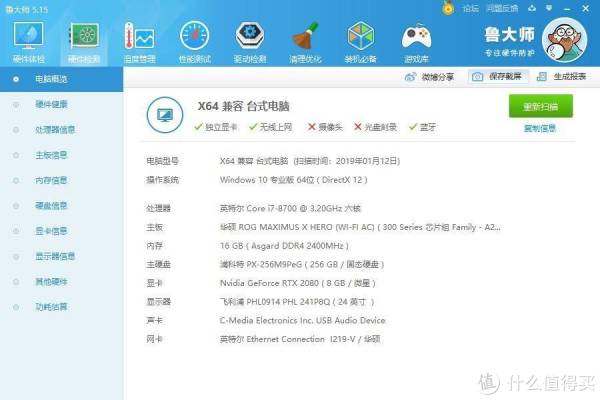The image size is (600, 400).
Task: Click the 光盘刻录 cross indicator
Action: pyautogui.click(x=375, y=127)
